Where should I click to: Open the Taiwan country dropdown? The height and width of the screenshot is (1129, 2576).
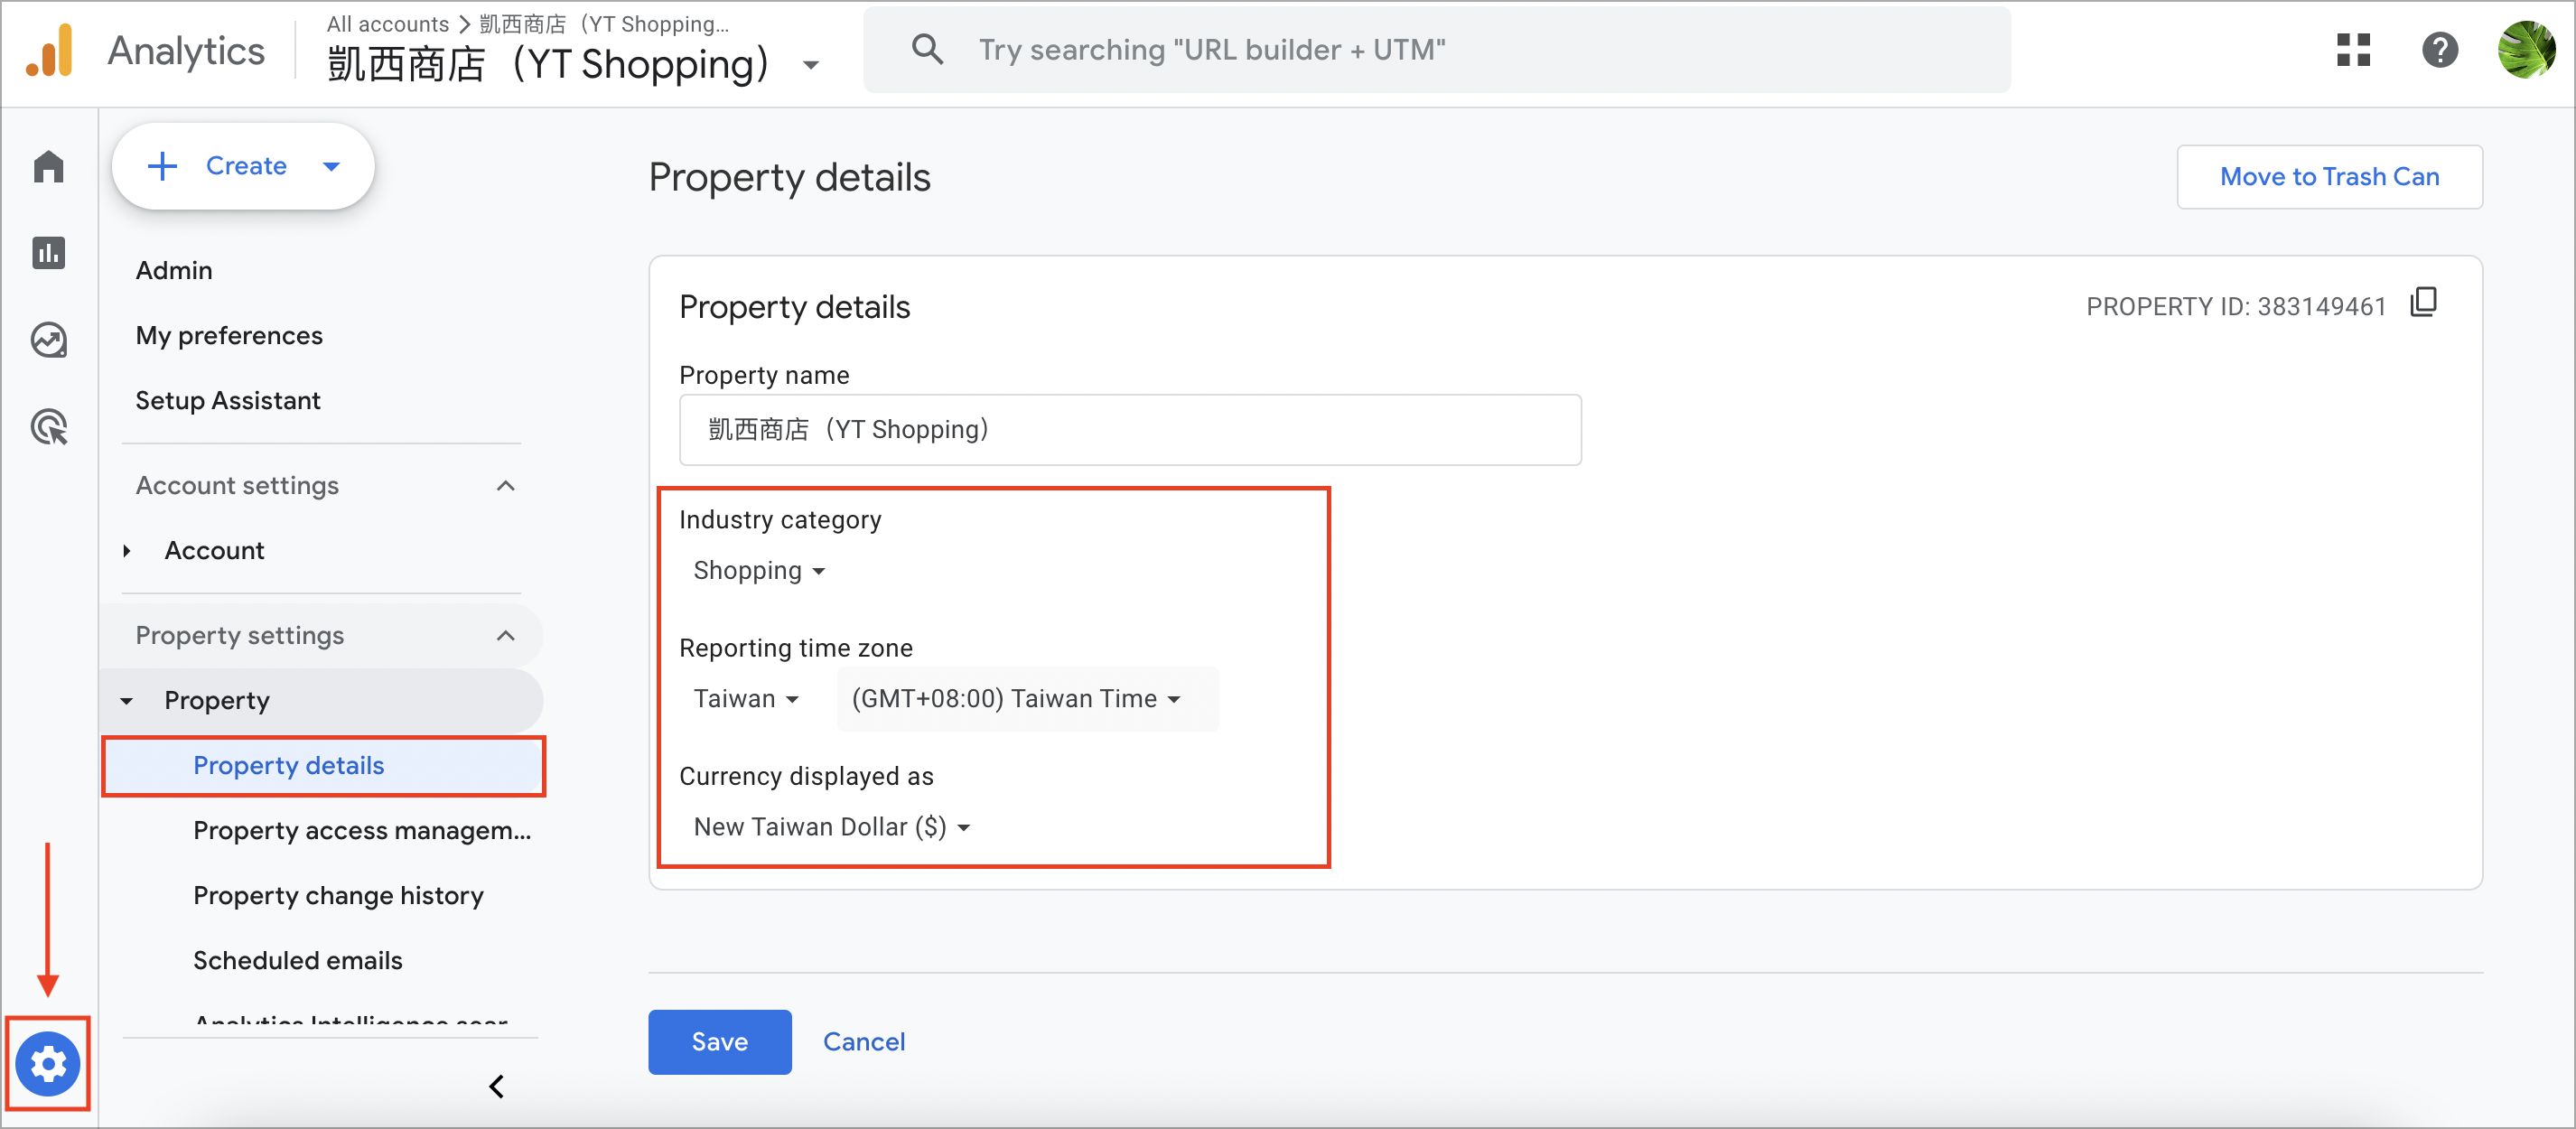(746, 698)
